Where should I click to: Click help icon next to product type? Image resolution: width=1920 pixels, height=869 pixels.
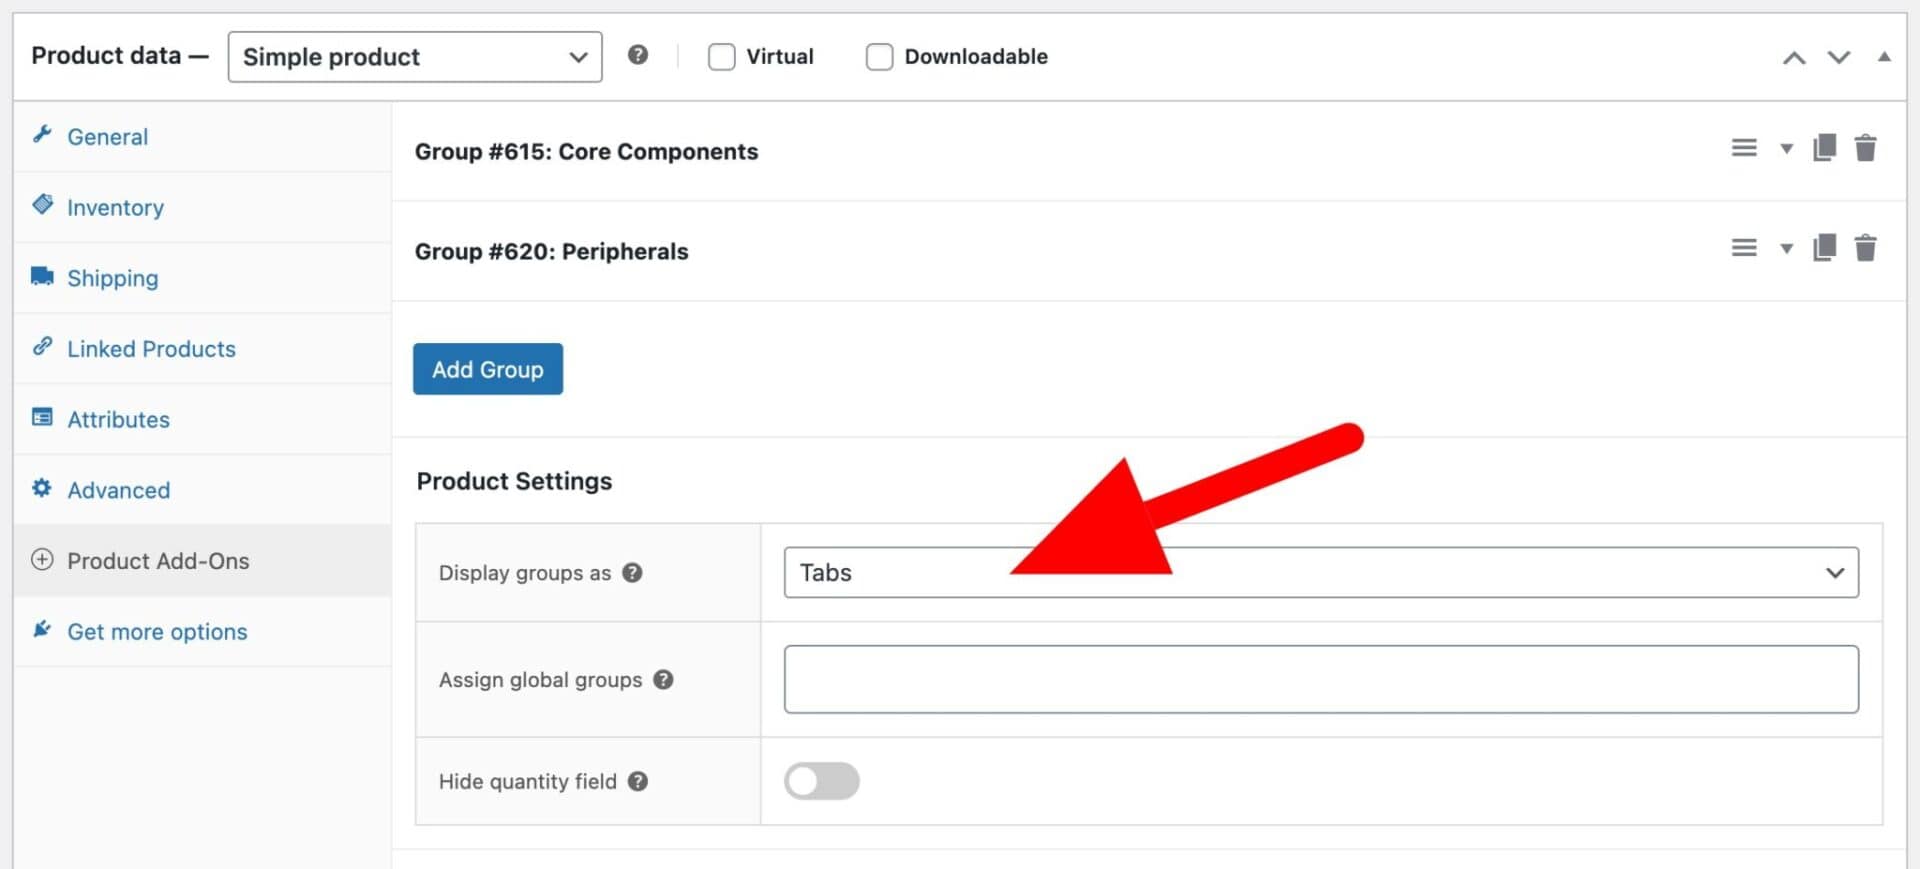(638, 55)
